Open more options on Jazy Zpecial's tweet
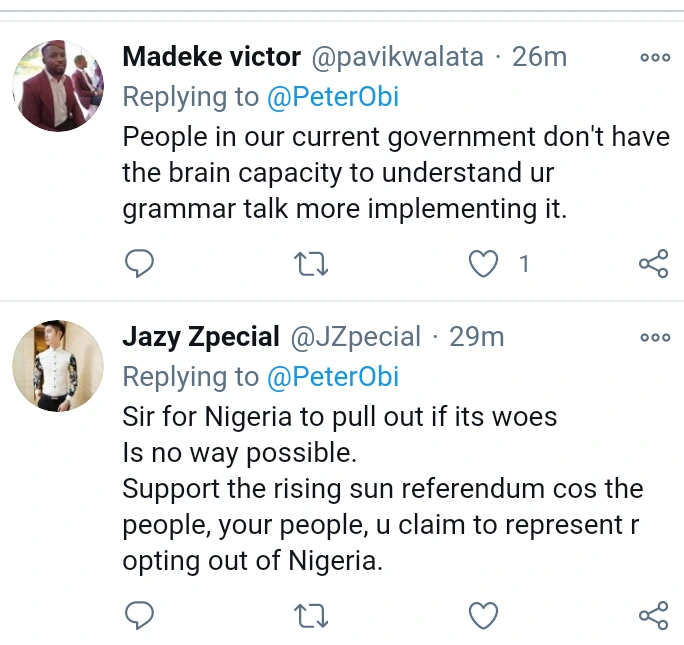The height and width of the screenshot is (645, 684). [655, 338]
